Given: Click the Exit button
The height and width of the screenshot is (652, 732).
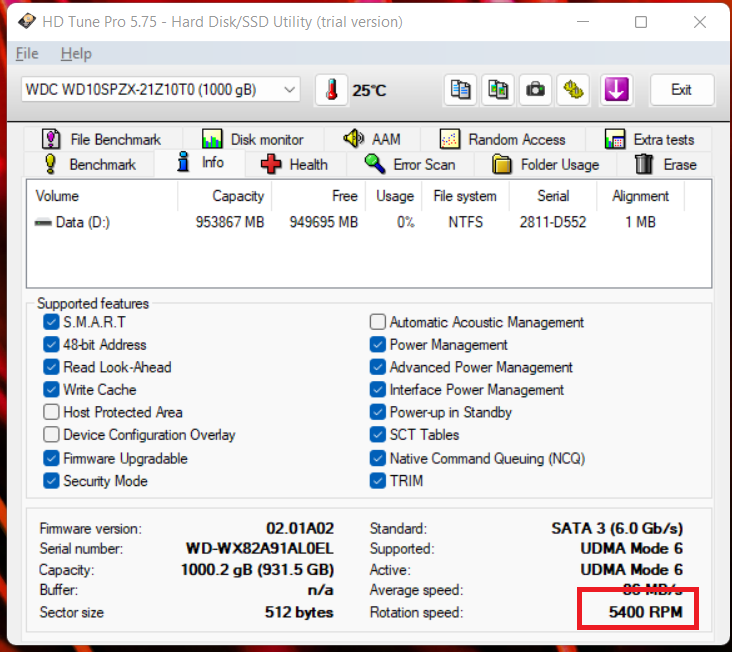Looking at the screenshot, I should click(x=682, y=90).
